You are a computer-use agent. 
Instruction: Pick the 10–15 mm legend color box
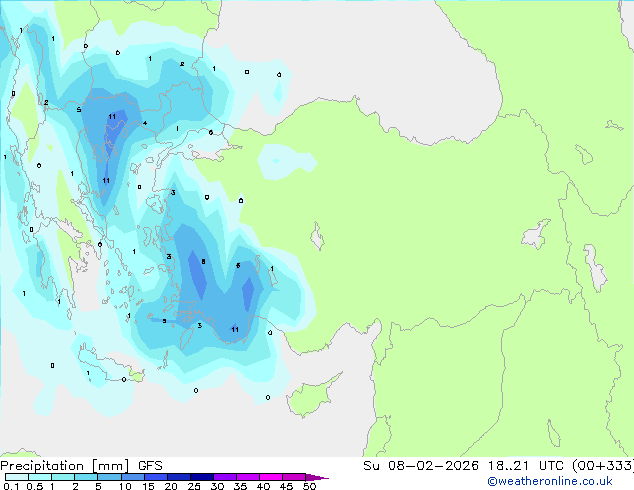(x=133, y=477)
